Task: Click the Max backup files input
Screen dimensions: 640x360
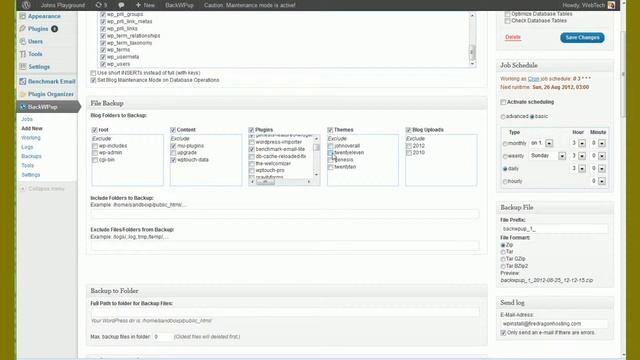Action: tap(162, 337)
